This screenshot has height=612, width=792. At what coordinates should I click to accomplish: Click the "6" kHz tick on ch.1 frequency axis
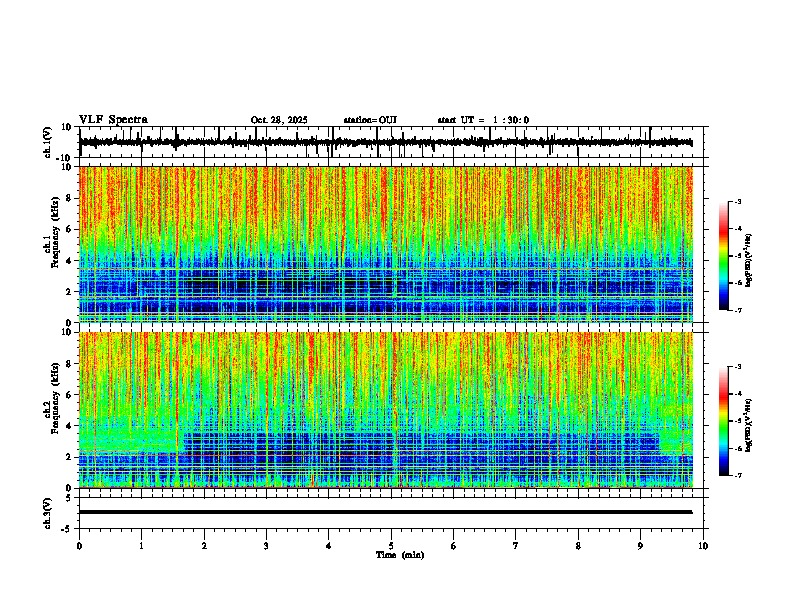pyautogui.click(x=70, y=230)
